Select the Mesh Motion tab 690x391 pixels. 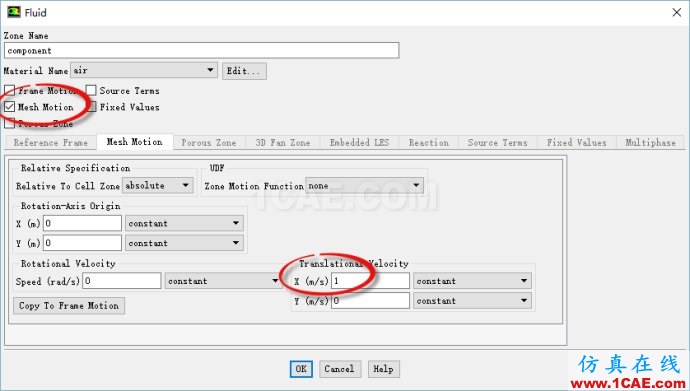click(135, 142)
